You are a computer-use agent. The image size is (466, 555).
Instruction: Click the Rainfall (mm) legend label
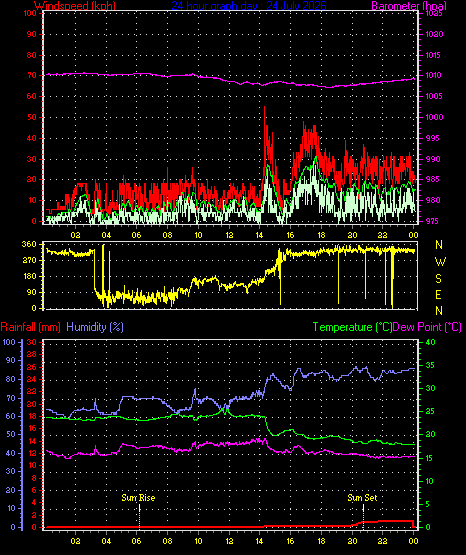(31, 327)
